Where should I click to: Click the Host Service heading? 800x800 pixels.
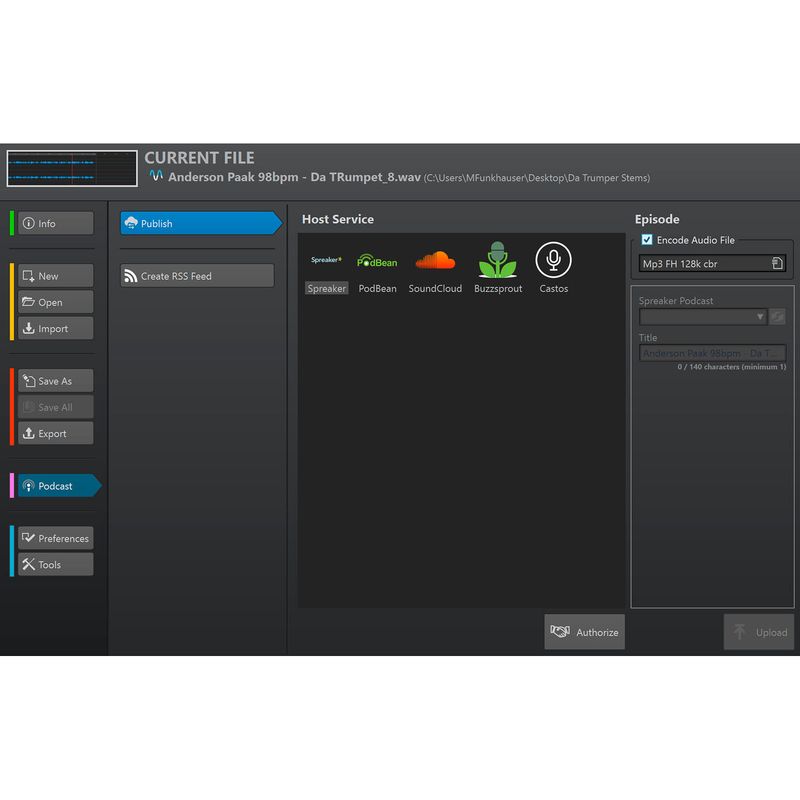(338, 219)
